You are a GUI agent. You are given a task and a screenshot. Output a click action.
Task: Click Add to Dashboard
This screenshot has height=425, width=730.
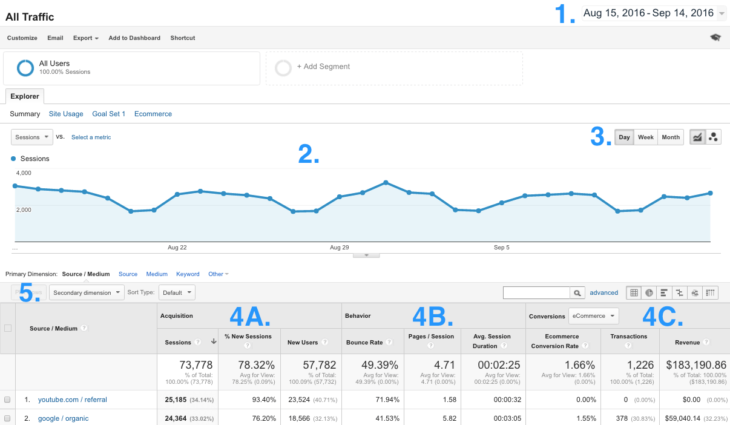(x=134, y=38)
